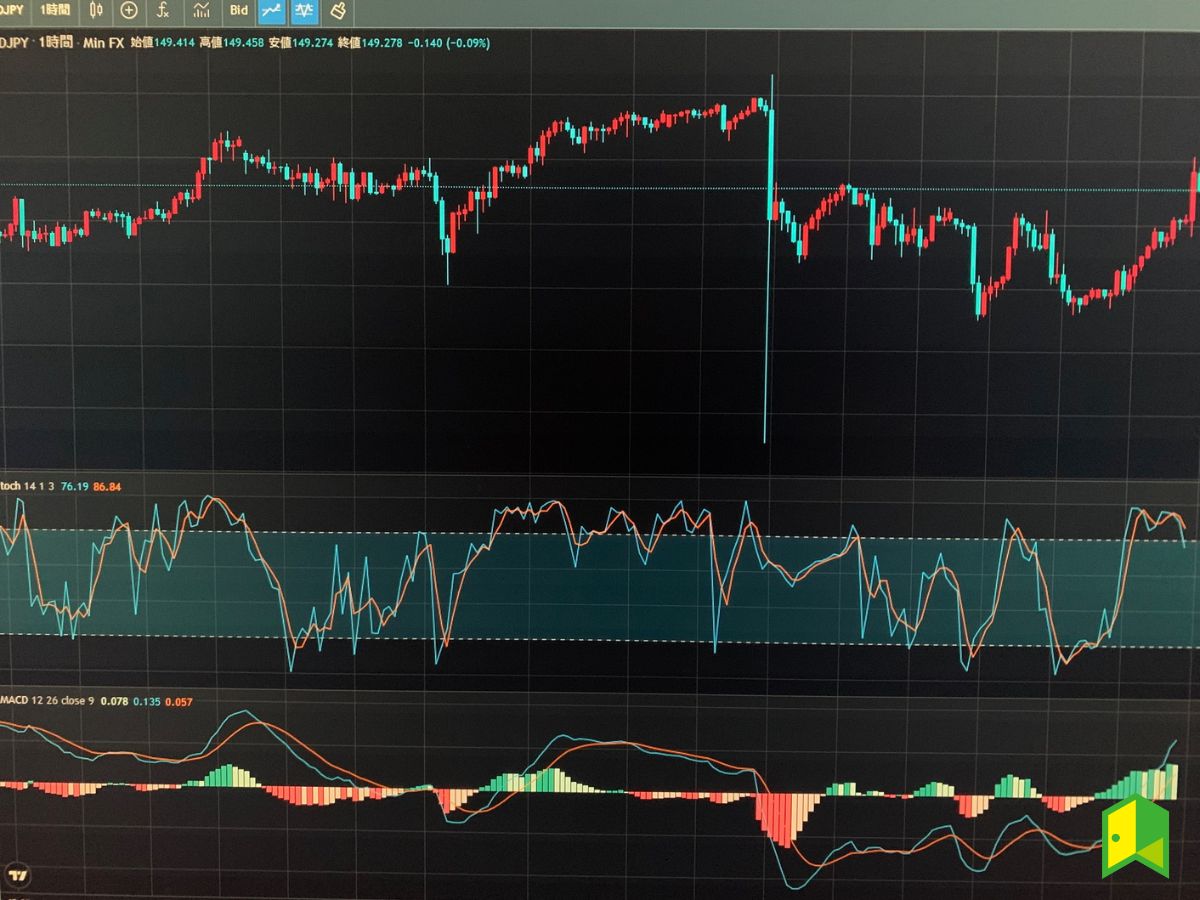Open the DJPY symbol selector in toolbar

click(12, 11)
